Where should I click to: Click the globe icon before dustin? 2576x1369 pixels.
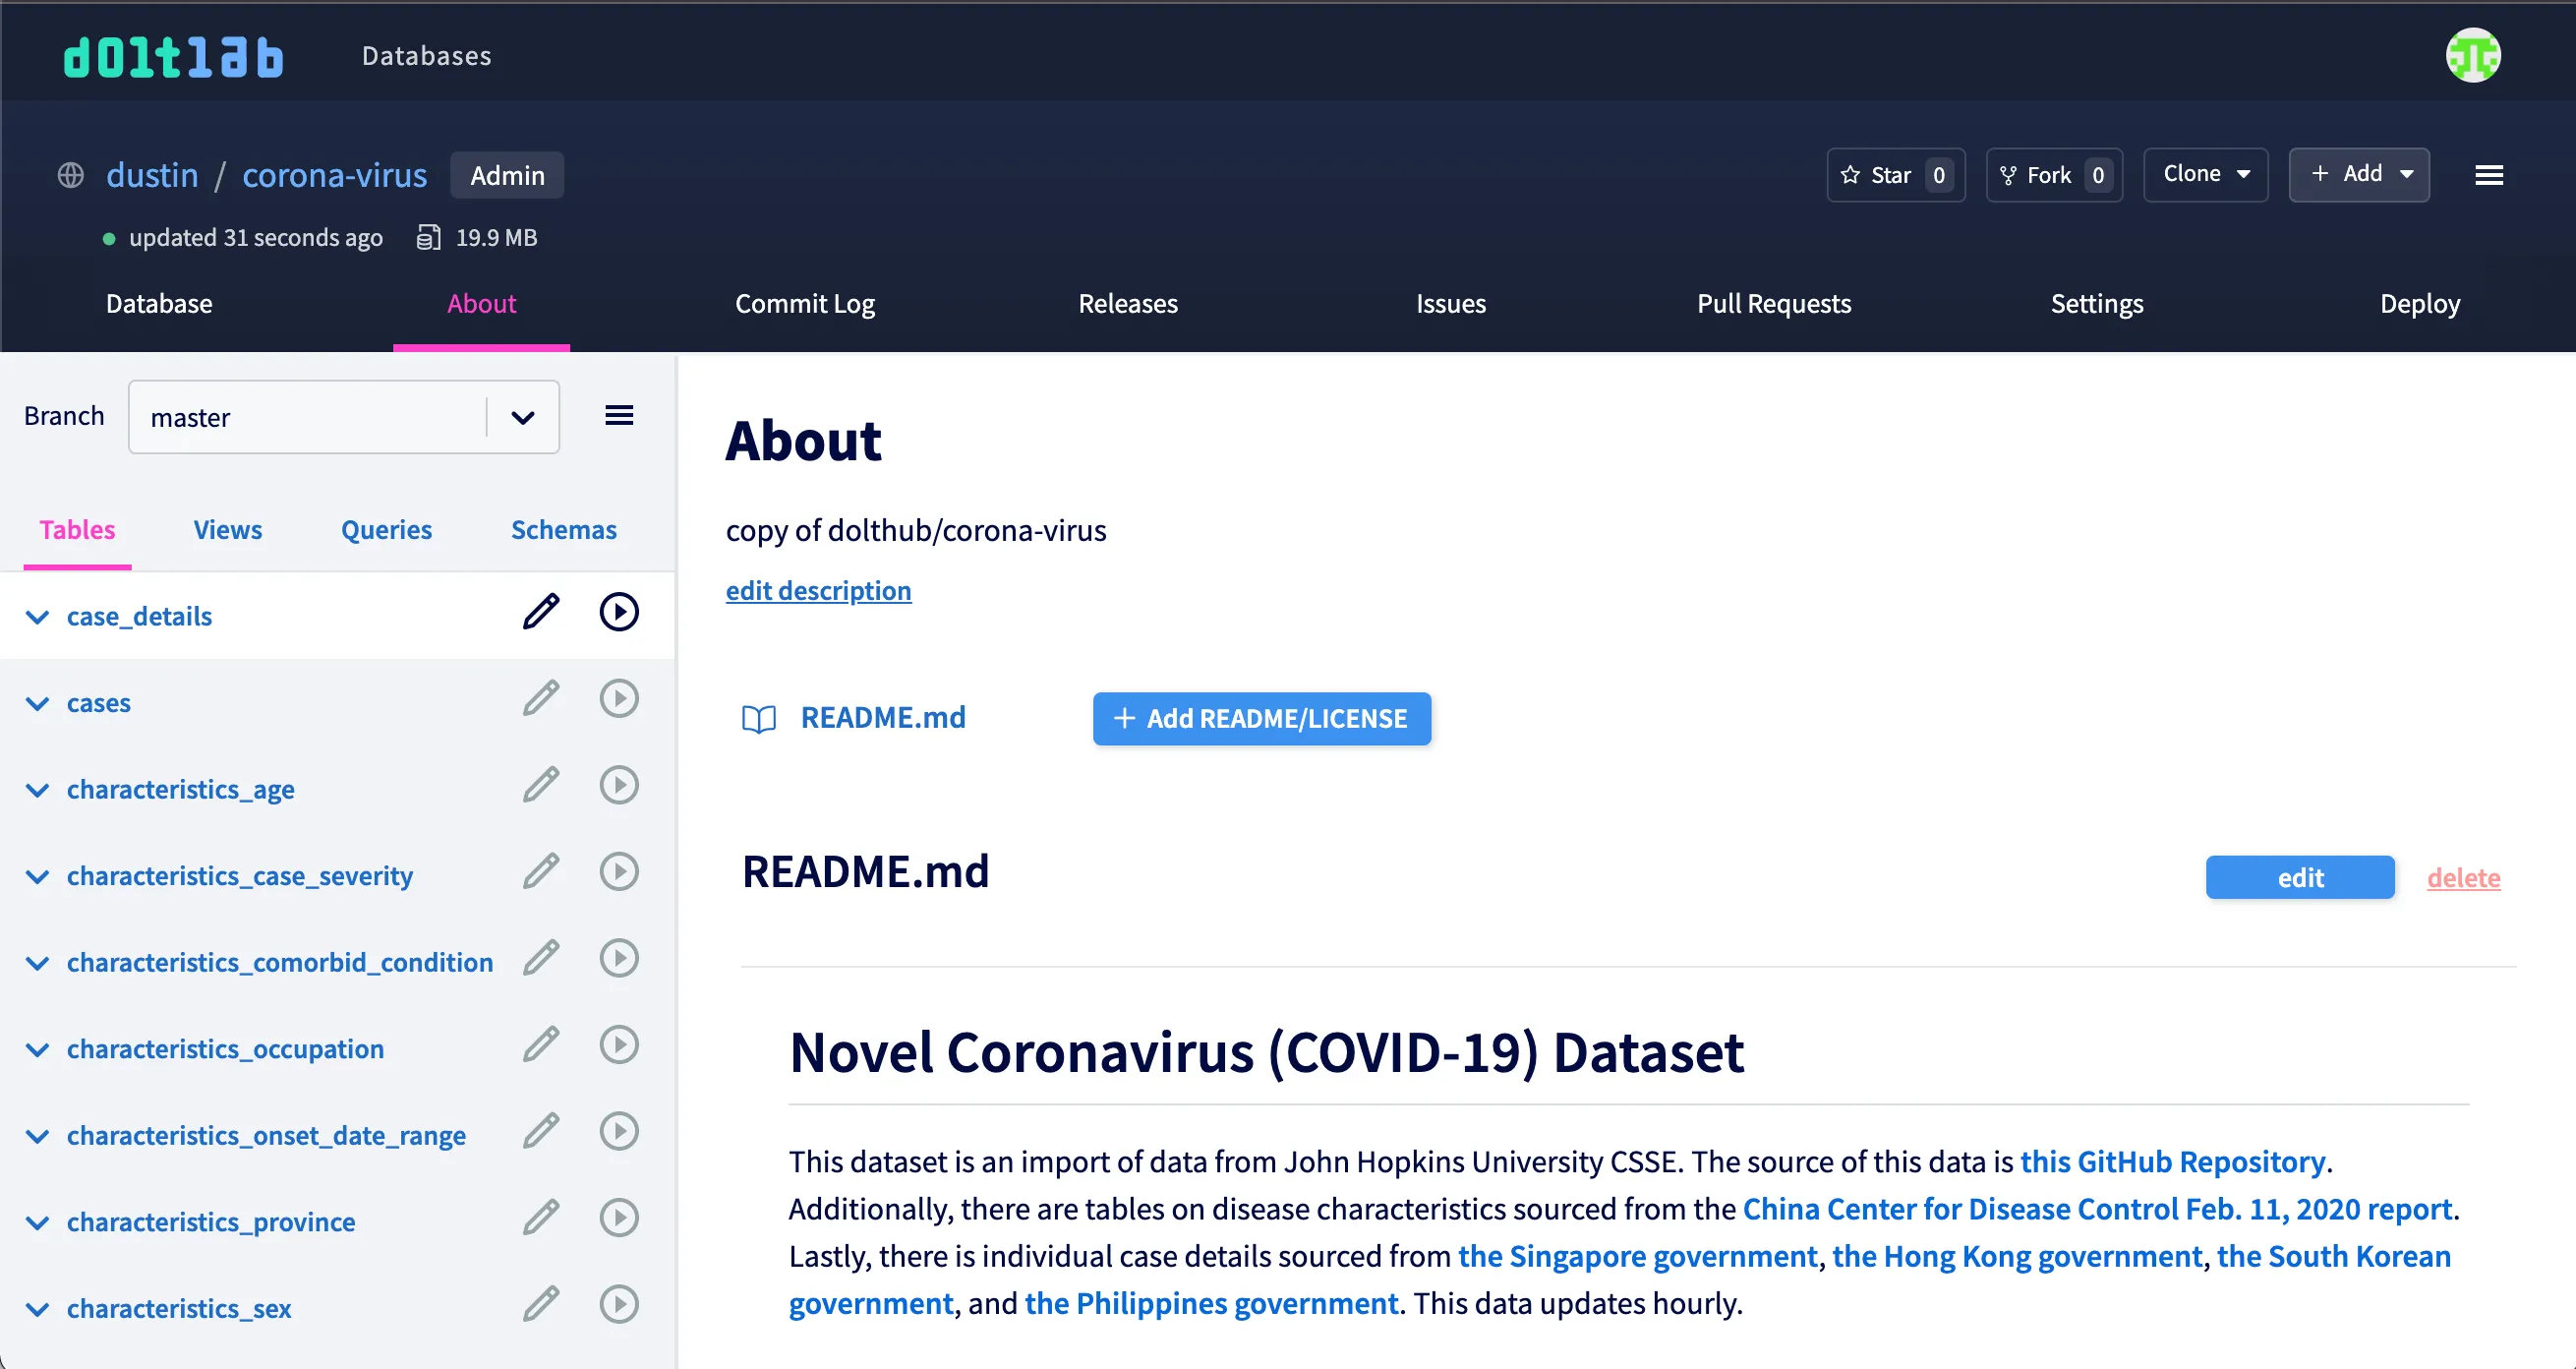[70, 175]
